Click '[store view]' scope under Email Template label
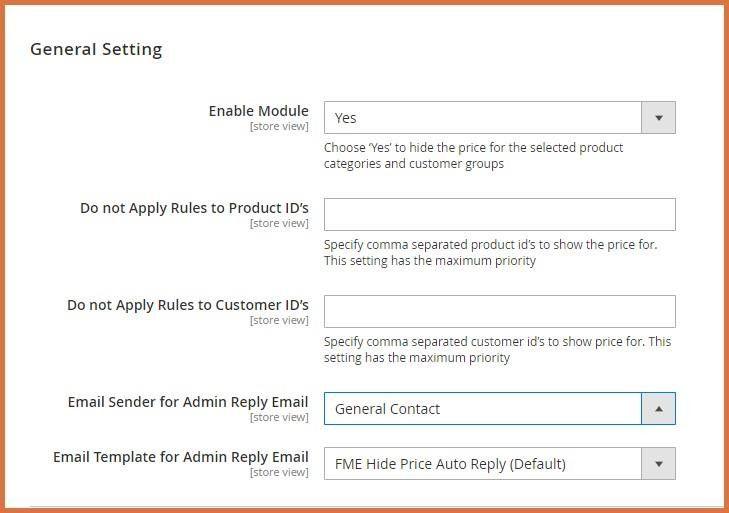The width and height of the screenshot is (729, 513). [279, 473]
